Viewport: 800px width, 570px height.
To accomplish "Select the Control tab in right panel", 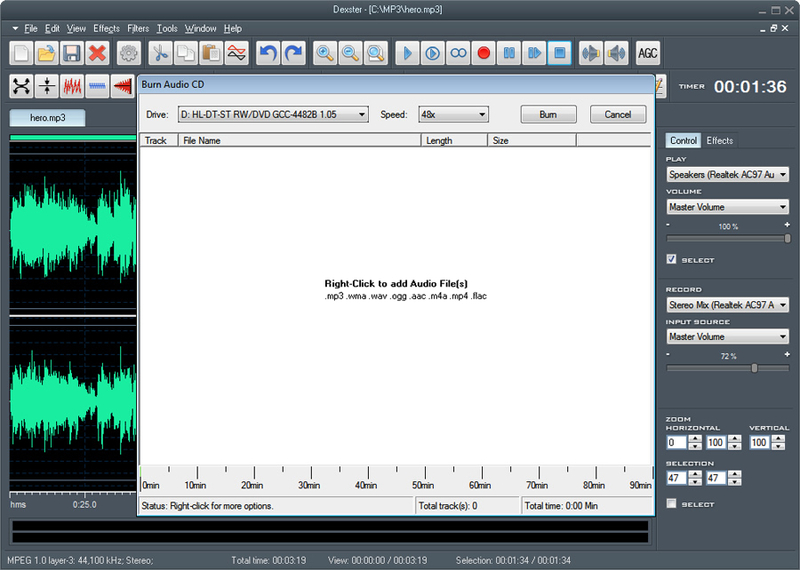I will click(683, 140).
